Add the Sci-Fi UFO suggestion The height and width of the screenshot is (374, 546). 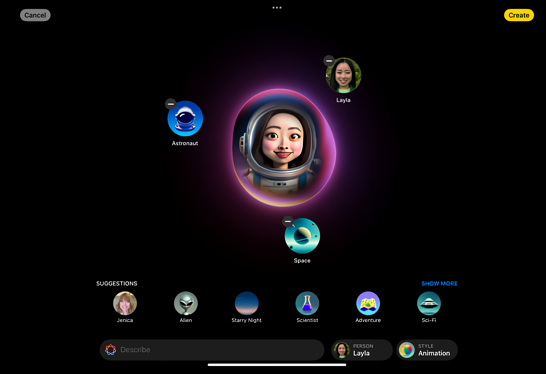(429, 303)
